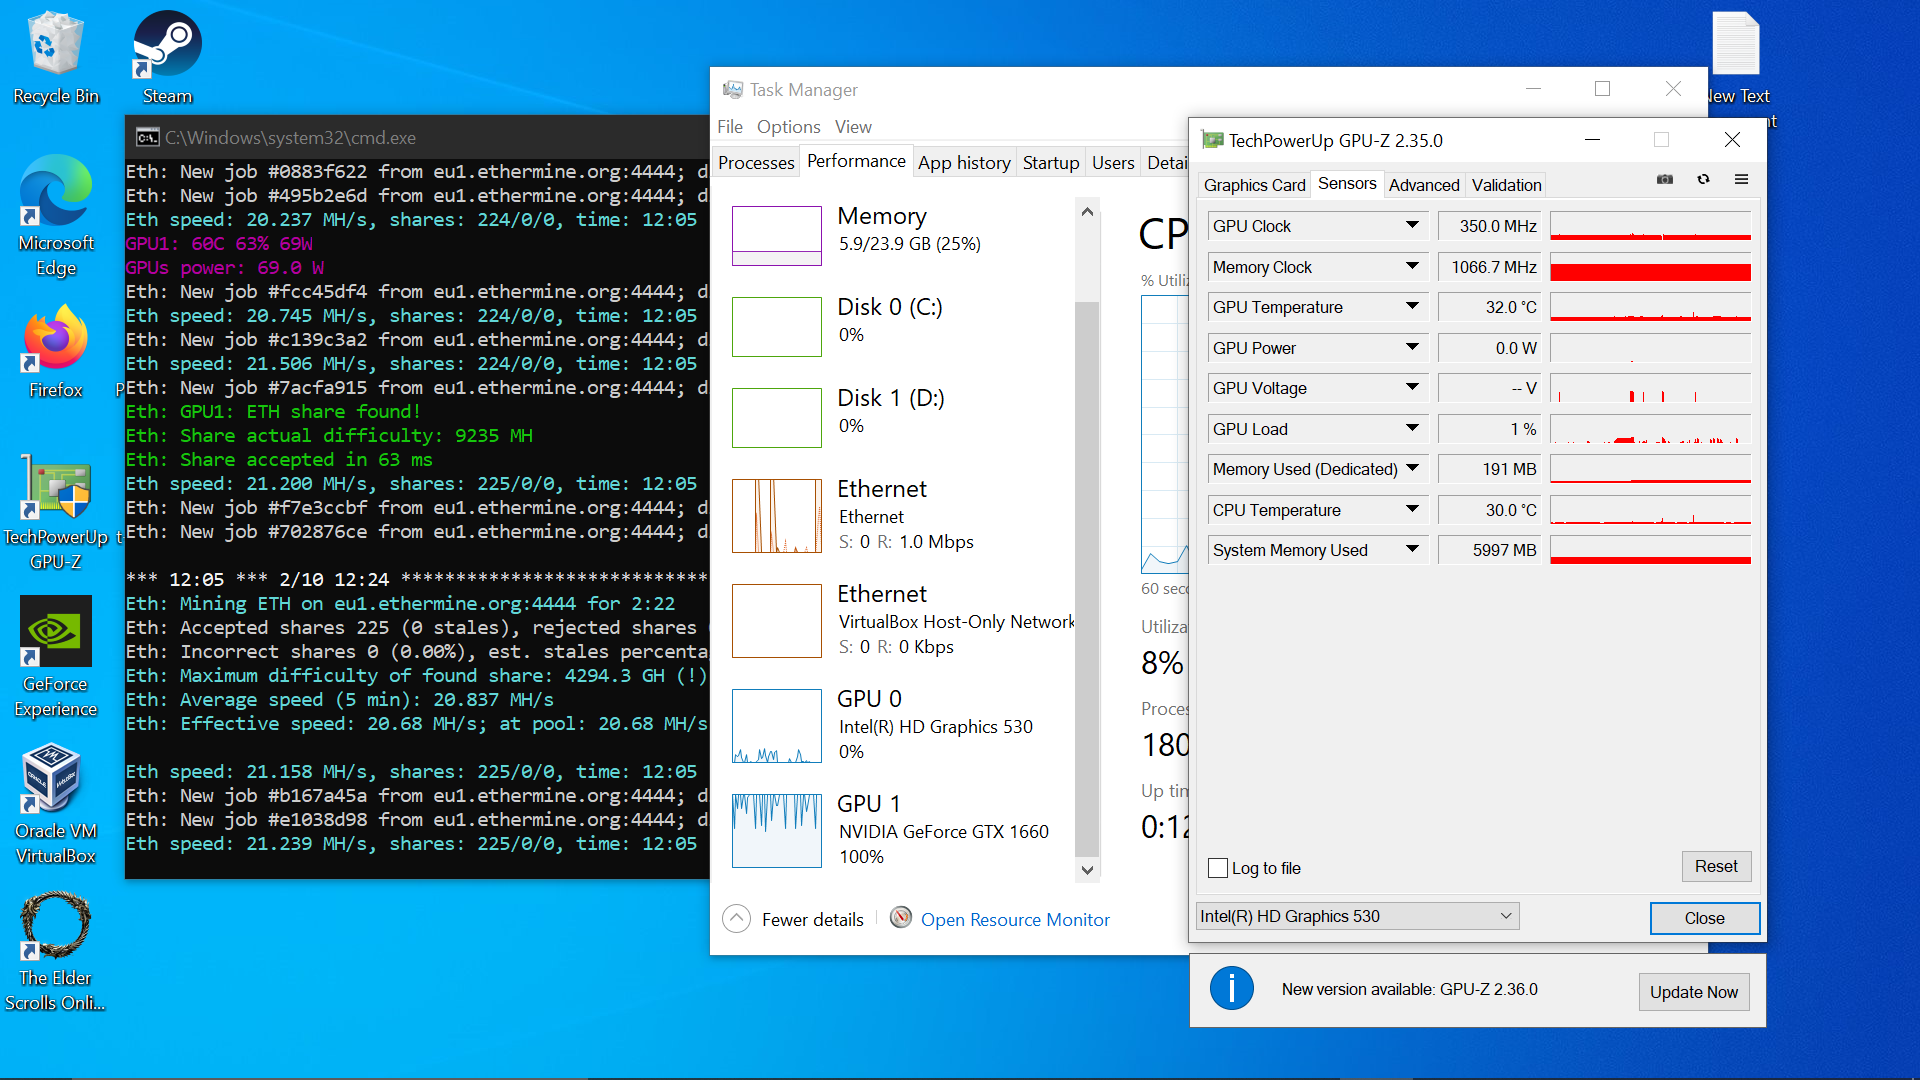Image resolution: width=1920 pixels, height=1080 pixels.
Task: Open the Intel(R) HD Graphics 530 device selector
Action: point(1358,916)
